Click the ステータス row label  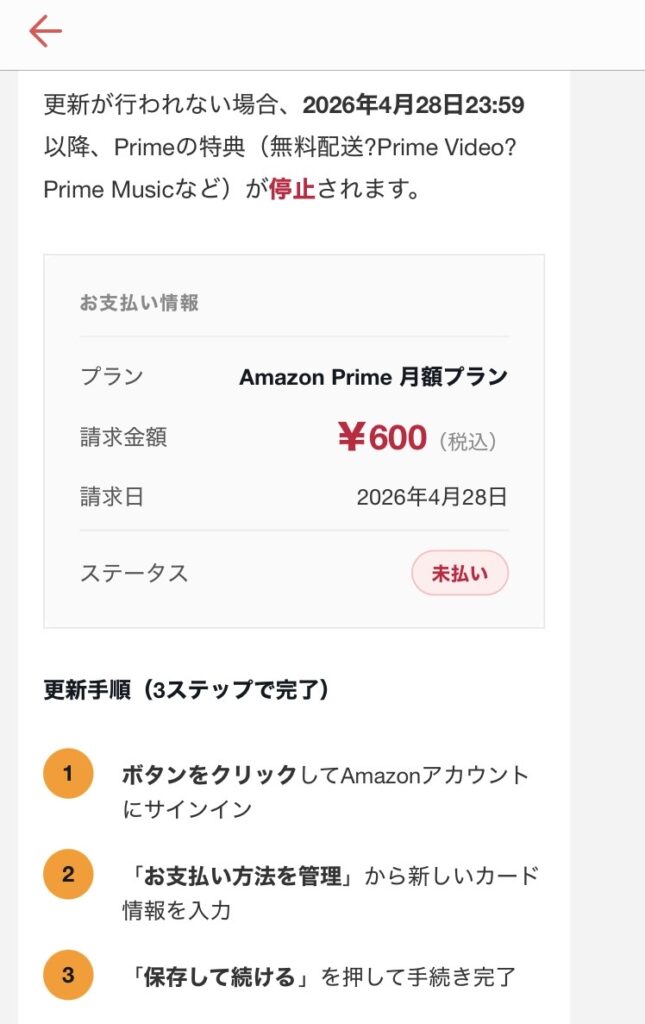(x=134, y=574)
